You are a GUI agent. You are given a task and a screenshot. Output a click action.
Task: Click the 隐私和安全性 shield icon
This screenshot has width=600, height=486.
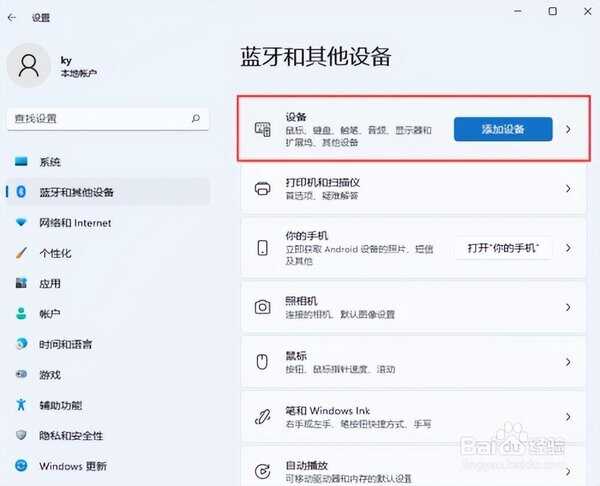point(21,435)
